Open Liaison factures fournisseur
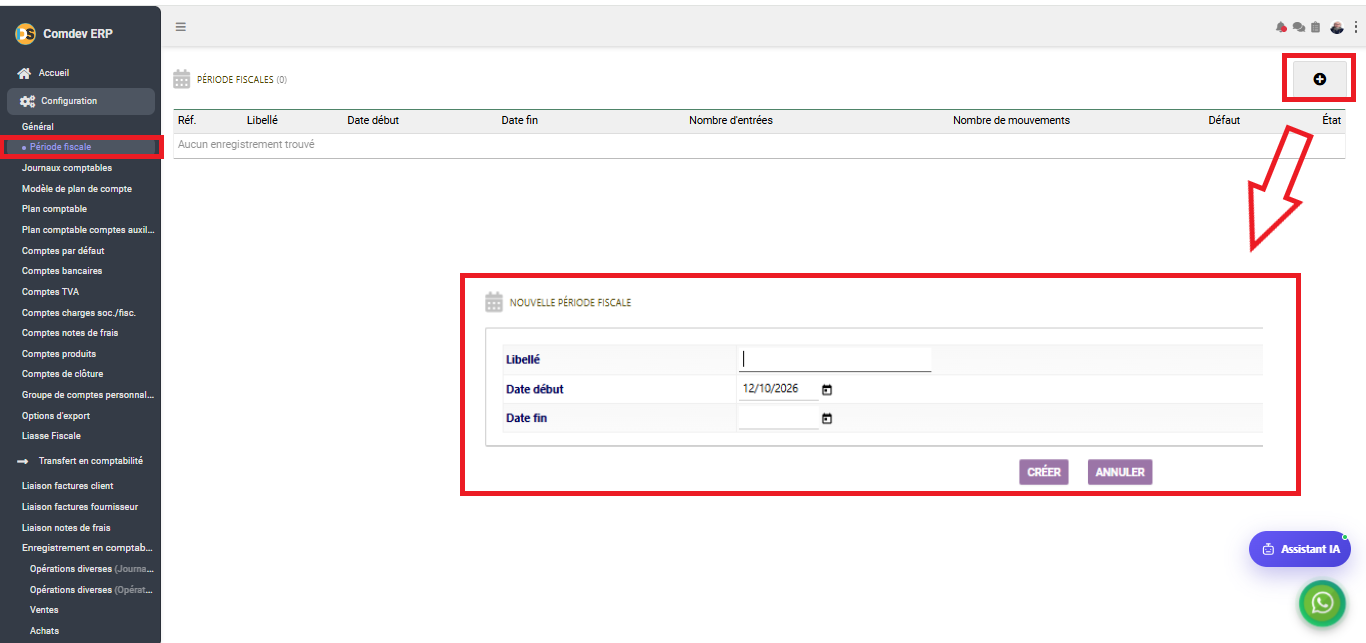 click(x=80, y=507)
